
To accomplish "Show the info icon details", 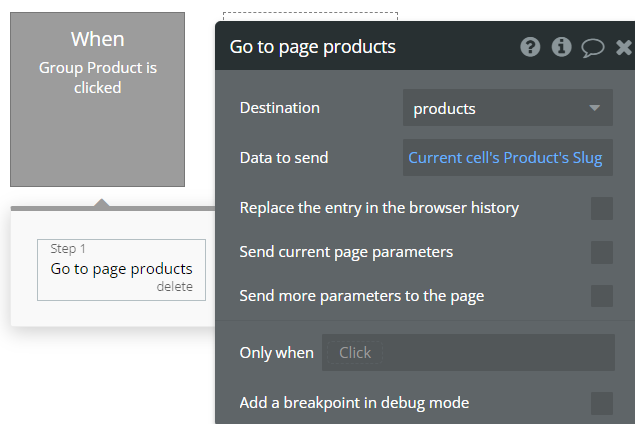I will [561, 47].
